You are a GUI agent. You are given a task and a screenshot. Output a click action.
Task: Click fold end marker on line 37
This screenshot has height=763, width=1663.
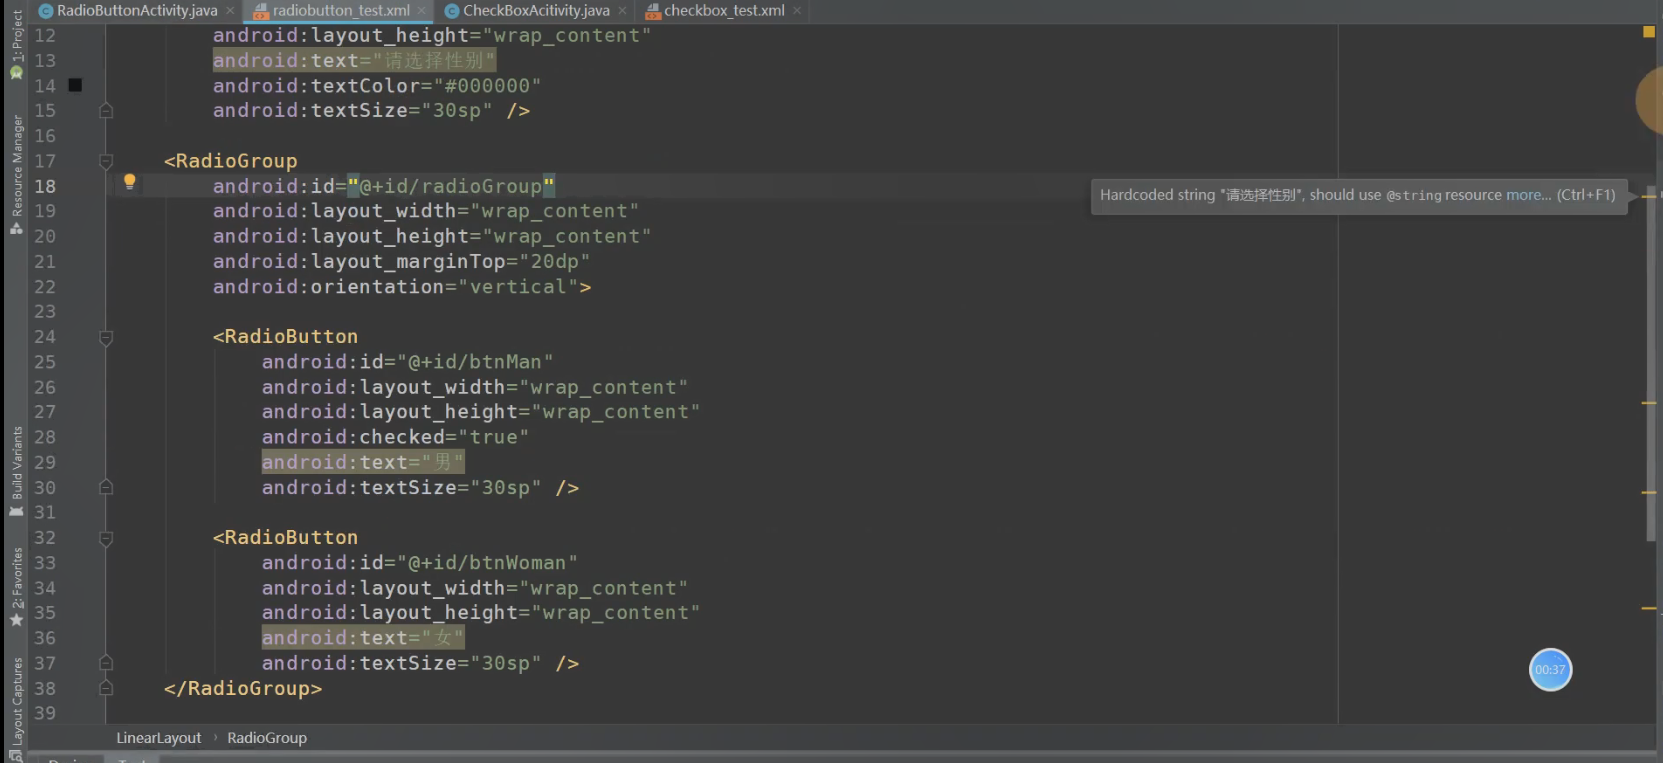[x=106, y=663]
